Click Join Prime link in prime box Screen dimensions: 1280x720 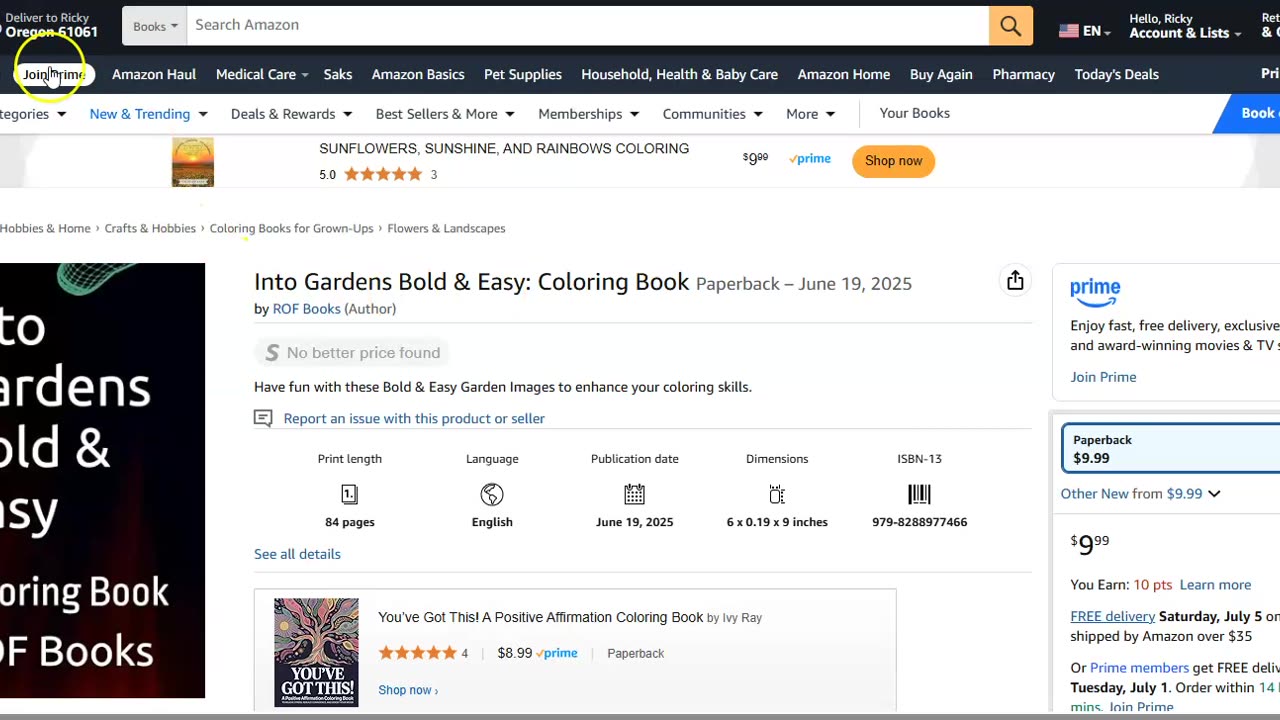pos(1103,377)
